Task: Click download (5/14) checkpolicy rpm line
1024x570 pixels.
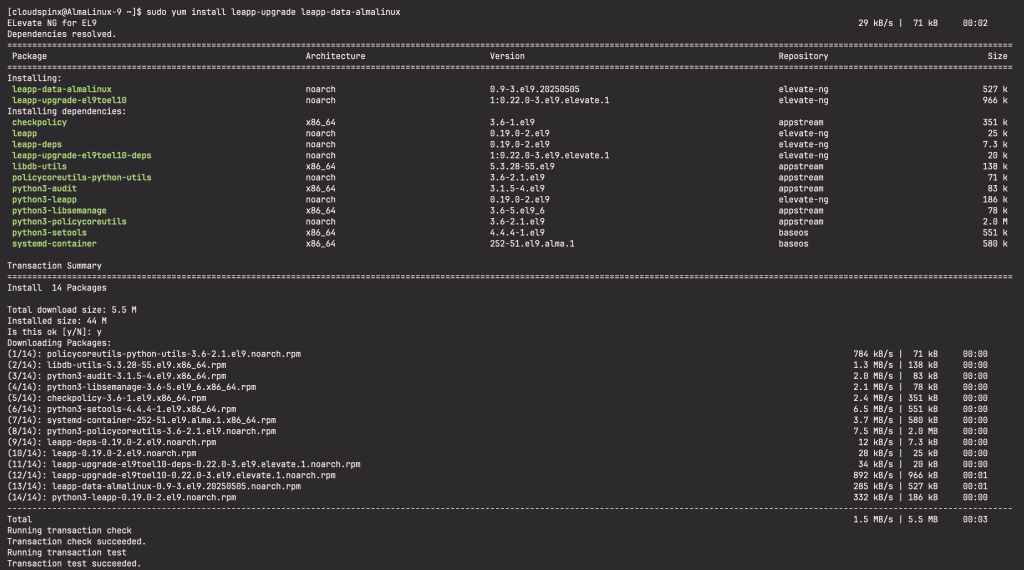Action: [106, 399]
